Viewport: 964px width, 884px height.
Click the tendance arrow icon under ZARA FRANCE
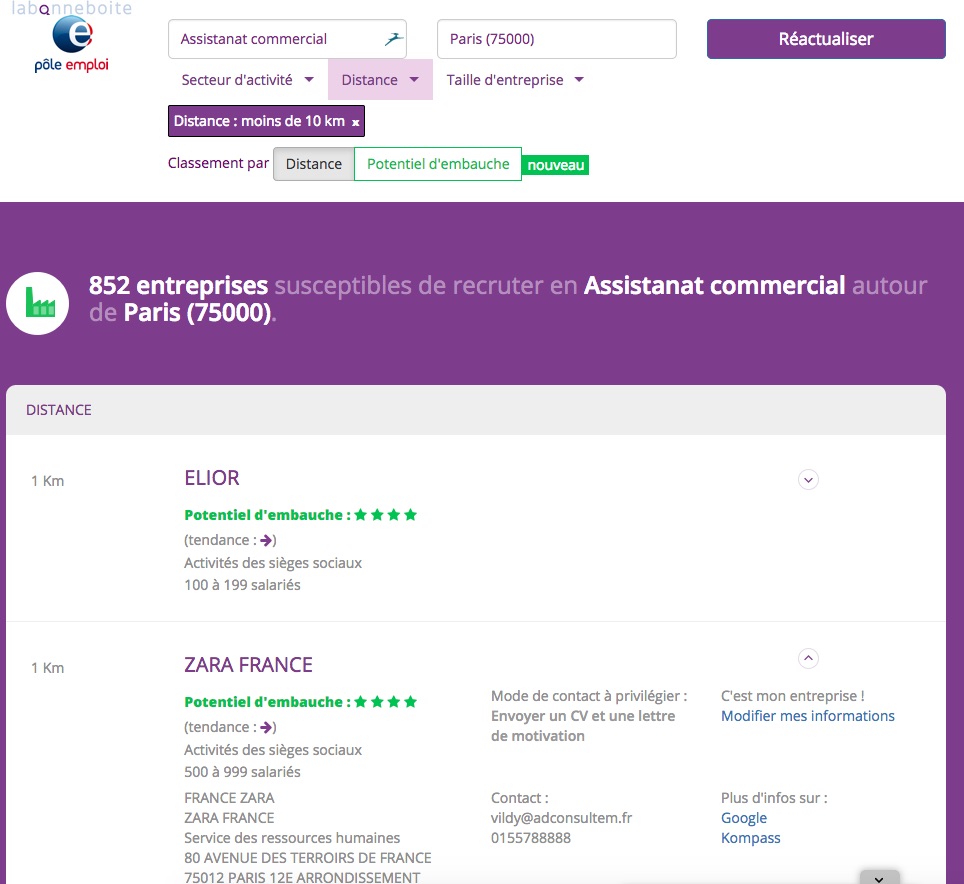[x=266, y=727]
